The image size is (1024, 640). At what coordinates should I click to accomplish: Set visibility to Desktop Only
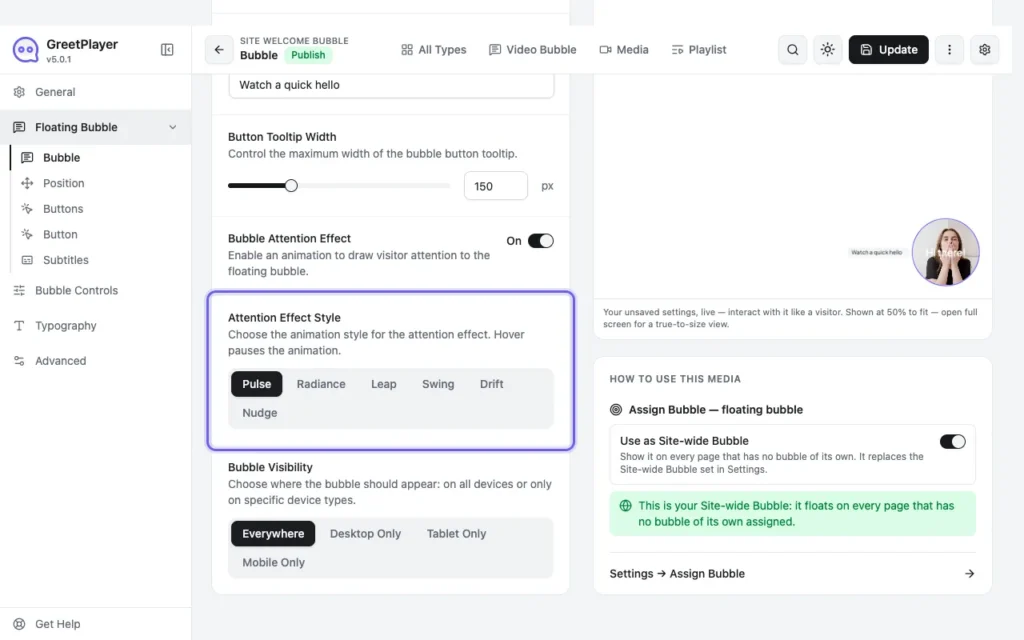[x=365, y=534]
